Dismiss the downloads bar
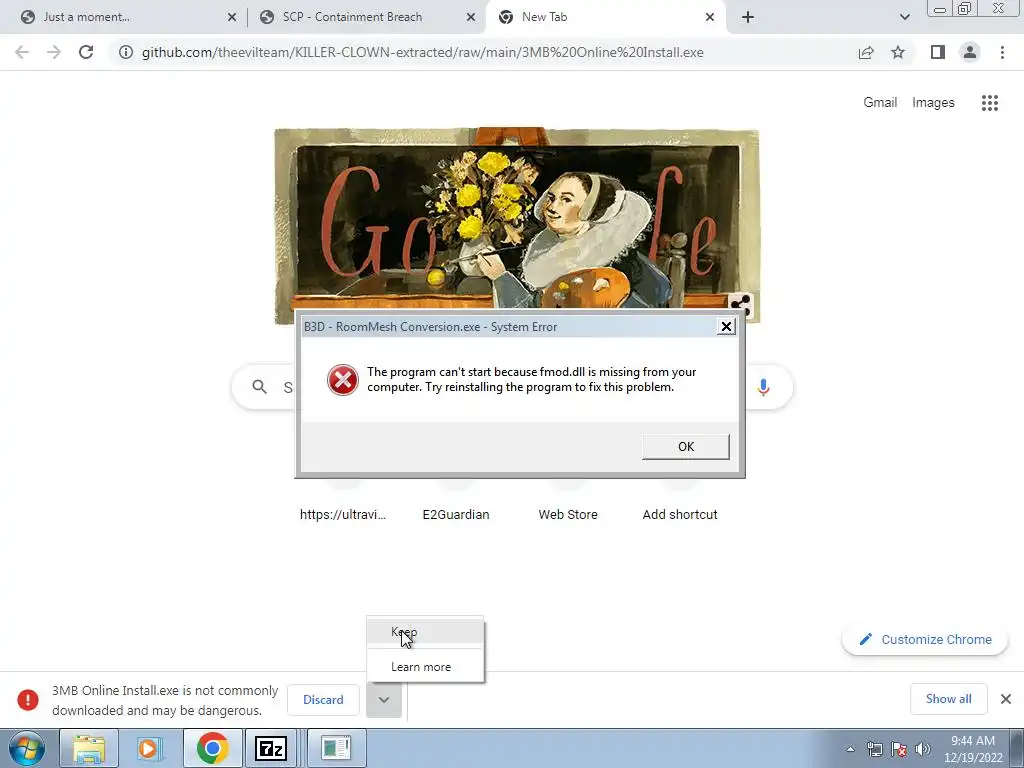Screen dimensions: 1024x768 pyautogui.click(x=1006, y=699)
